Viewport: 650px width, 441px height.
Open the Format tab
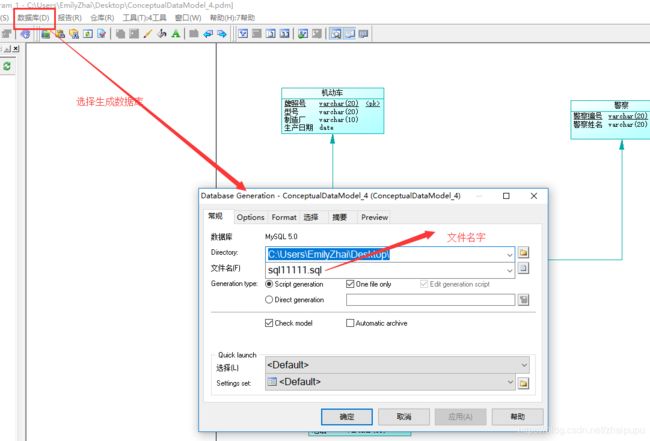click(x=284, y=217)
